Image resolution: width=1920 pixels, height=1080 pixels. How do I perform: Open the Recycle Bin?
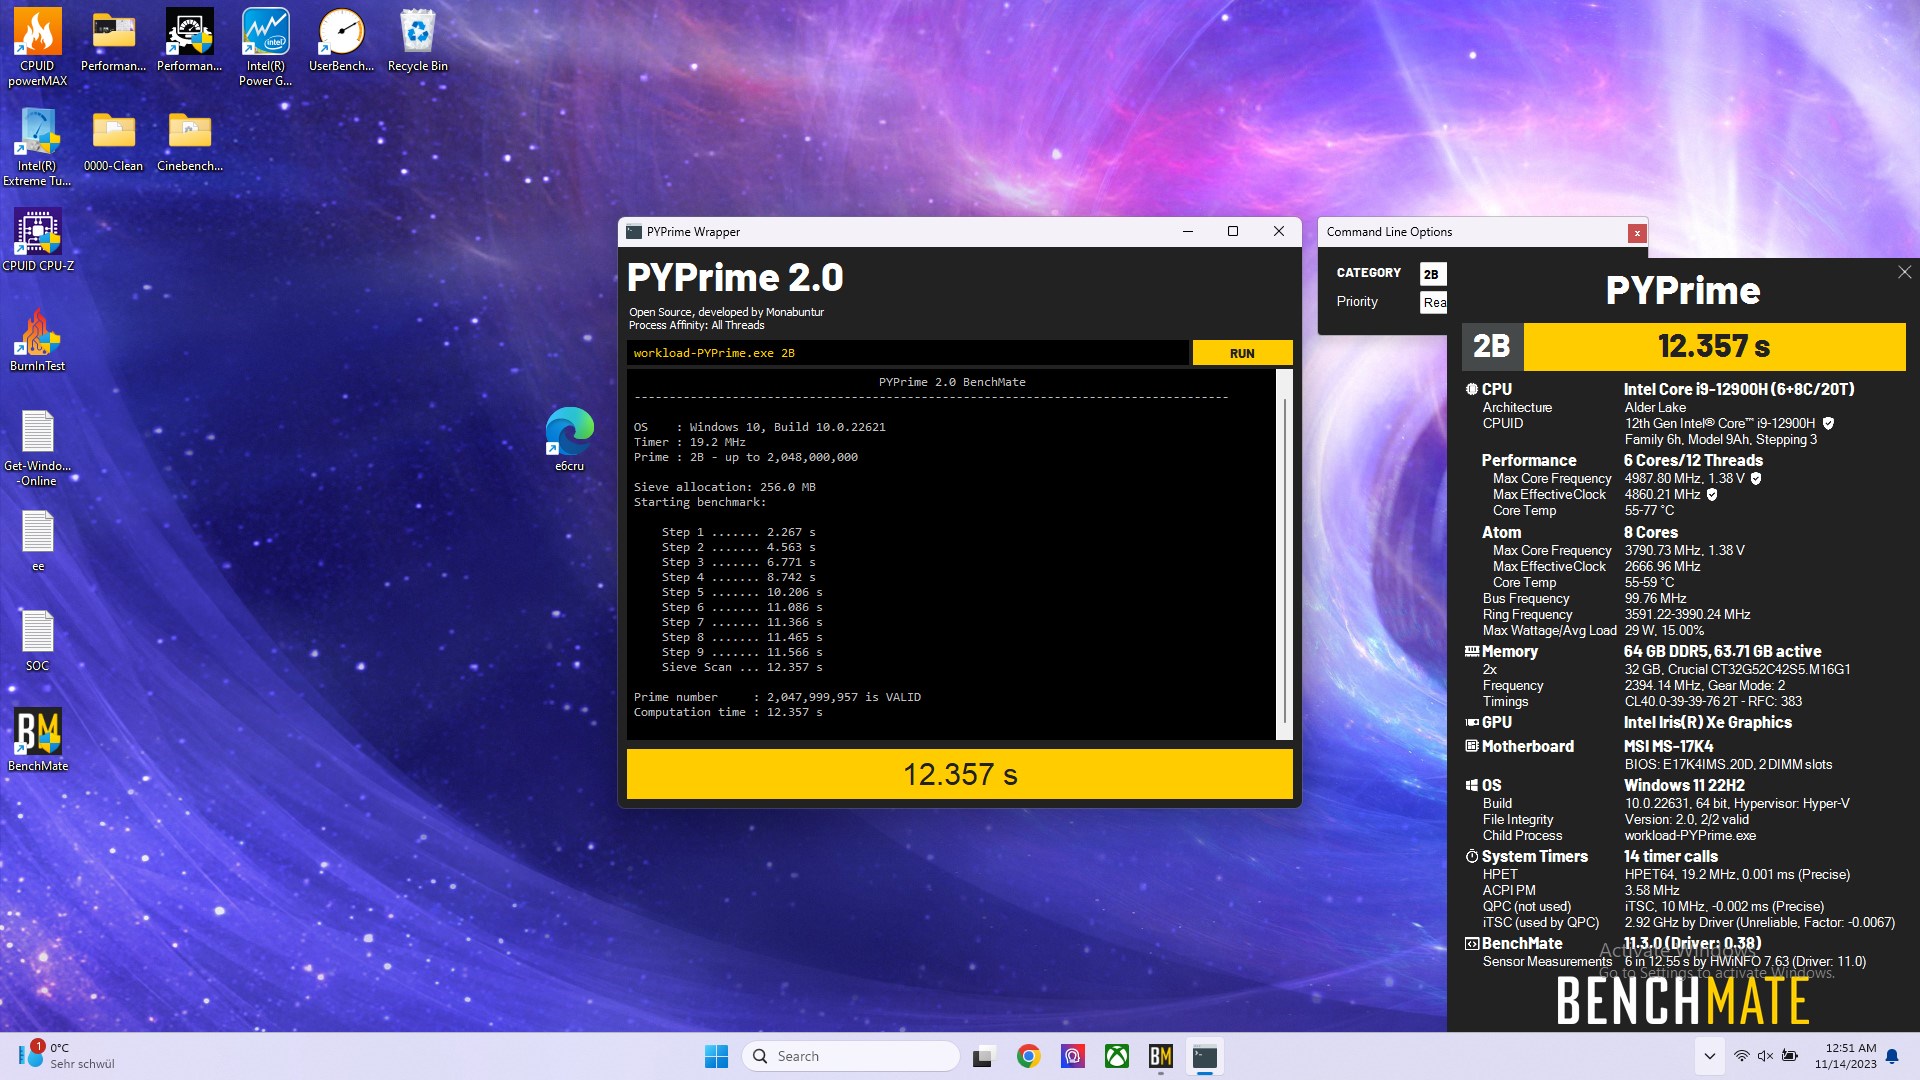click(418, 40)
